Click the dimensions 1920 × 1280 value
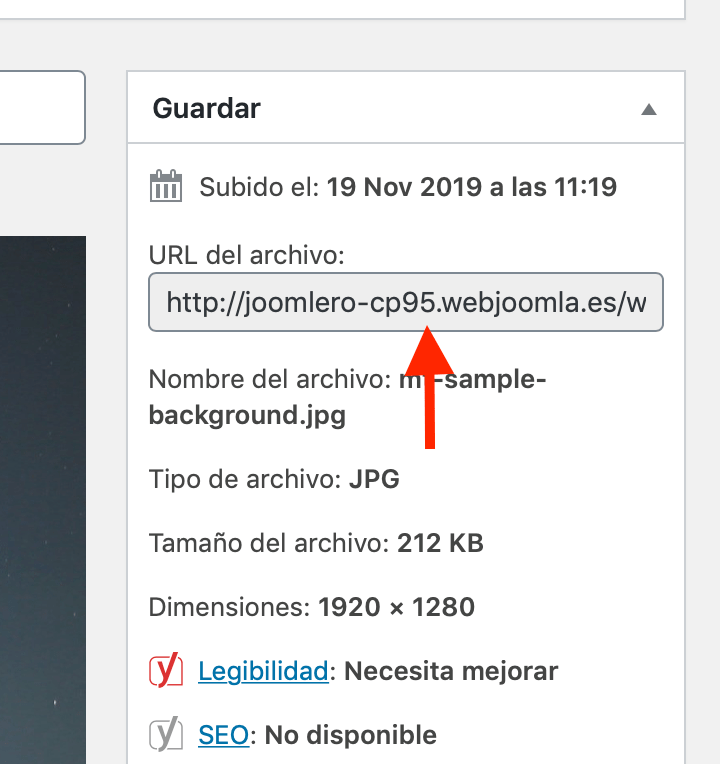Image resolution: width=720 pixels, height=764 pixels. point(397,607)
